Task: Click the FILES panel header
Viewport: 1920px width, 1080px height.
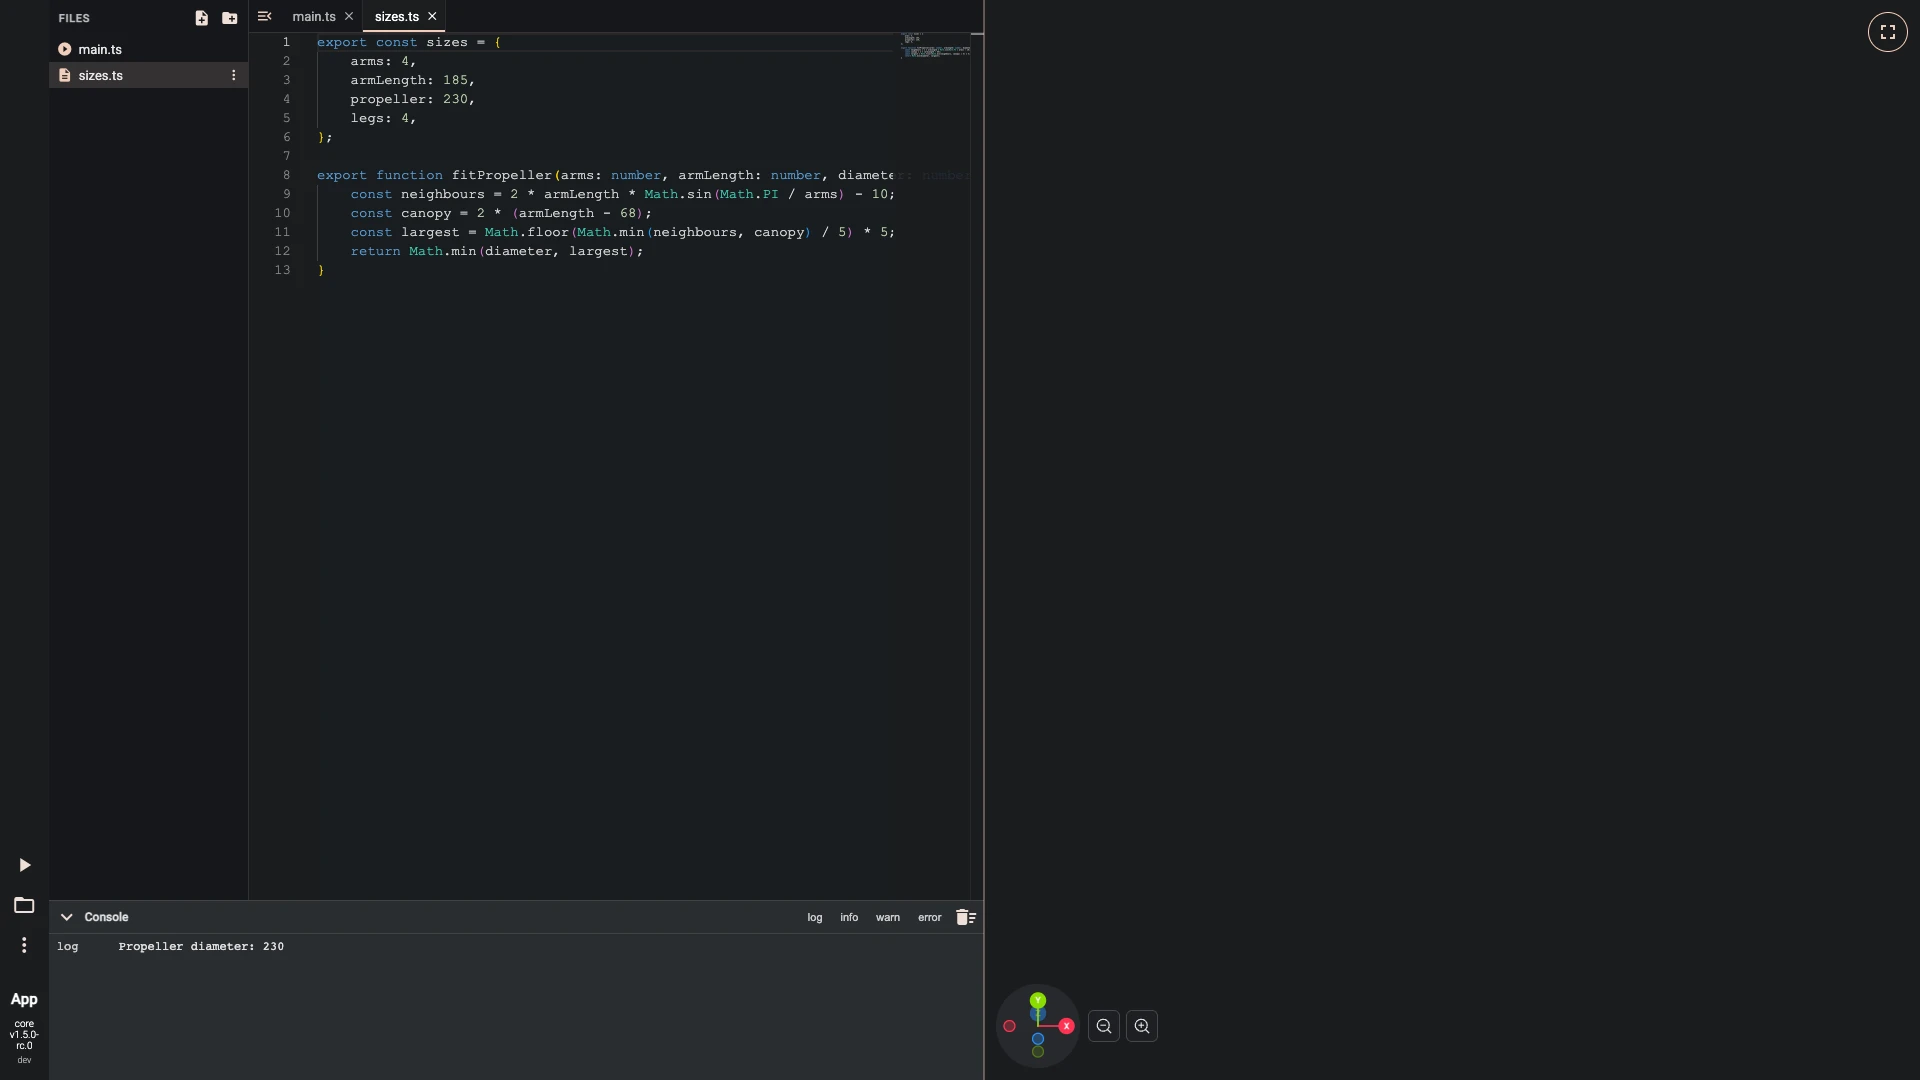Action: [74, 18]
